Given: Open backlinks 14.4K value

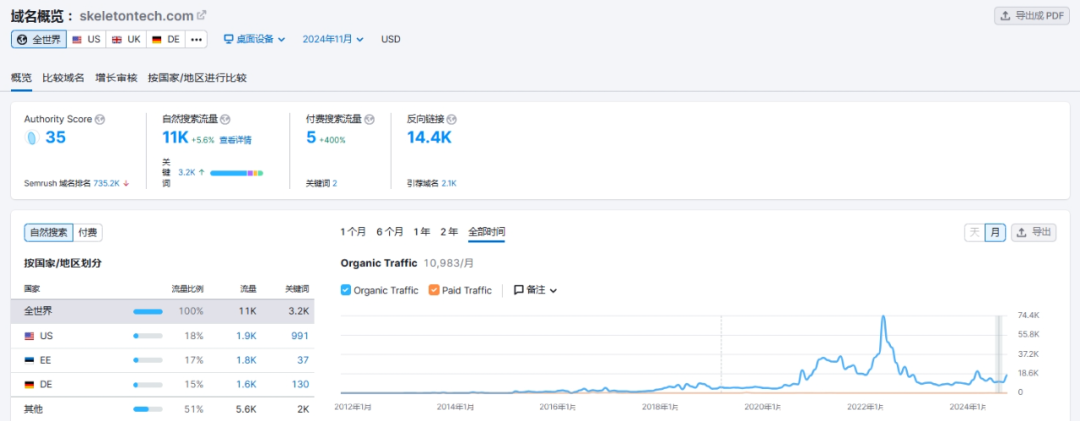Looking at the screenshot, I should tap(429, 137).
